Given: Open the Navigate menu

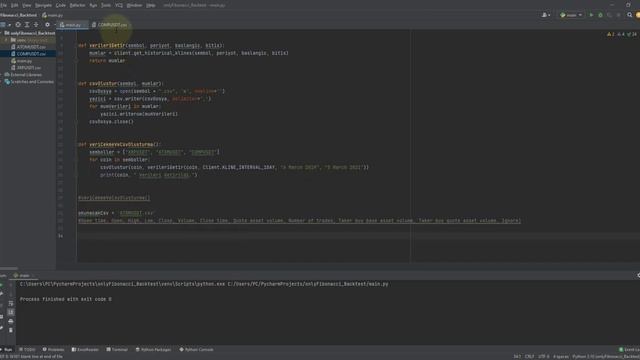Looking at the screenshot, I should tap(43, 5).
